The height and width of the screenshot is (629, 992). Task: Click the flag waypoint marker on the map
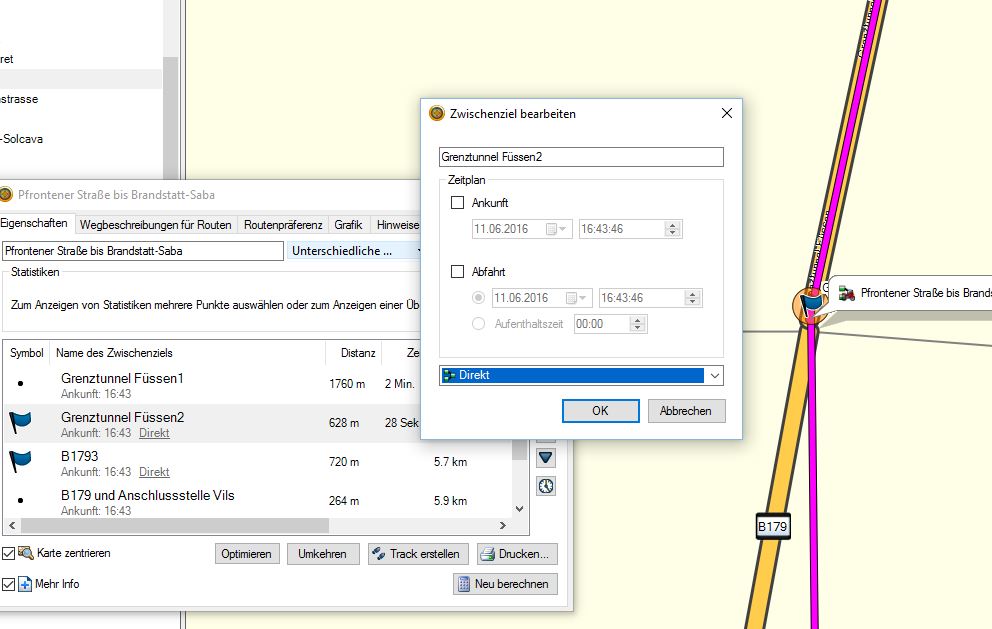[x=808, y=304]
